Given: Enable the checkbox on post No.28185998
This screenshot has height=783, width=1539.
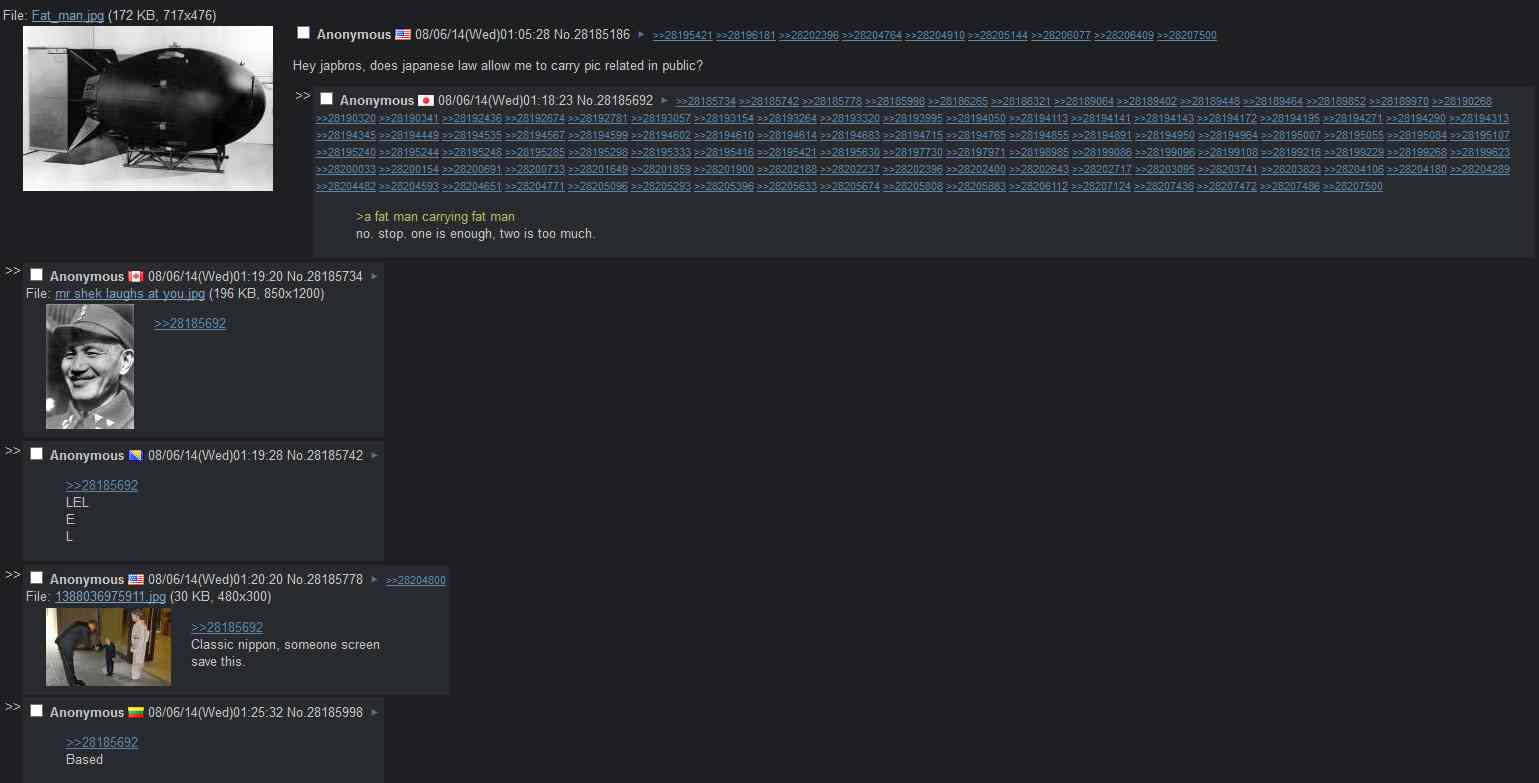Looking at the screenshot, I should [x=37, y=712].
